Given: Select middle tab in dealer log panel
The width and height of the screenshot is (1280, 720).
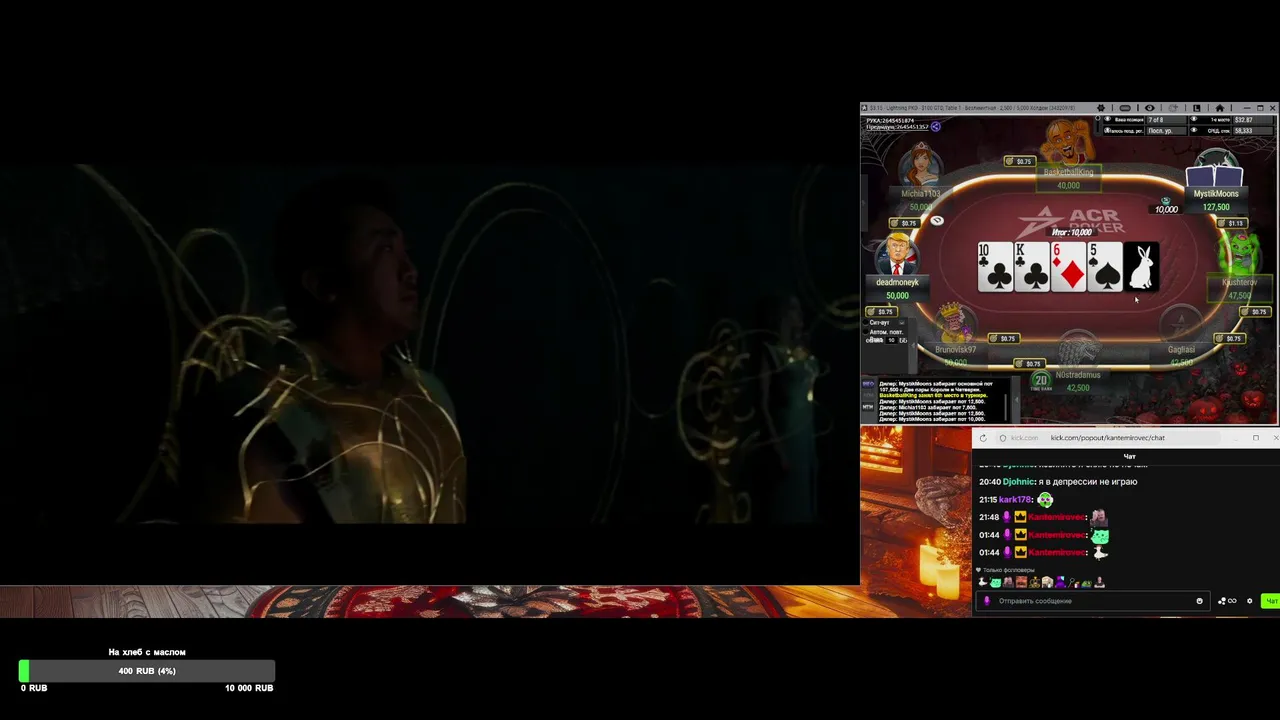Looking at the screenshot, I should point(868,395).
